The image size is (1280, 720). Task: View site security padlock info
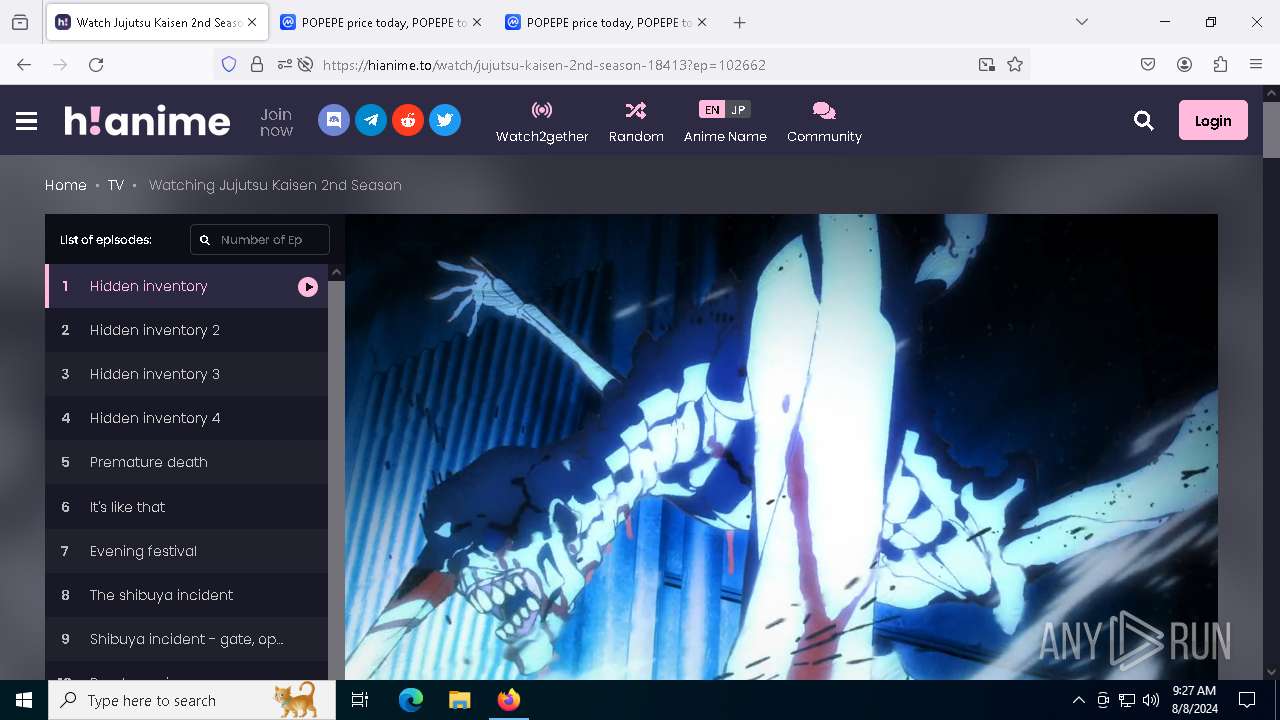(x=257, y=64)
